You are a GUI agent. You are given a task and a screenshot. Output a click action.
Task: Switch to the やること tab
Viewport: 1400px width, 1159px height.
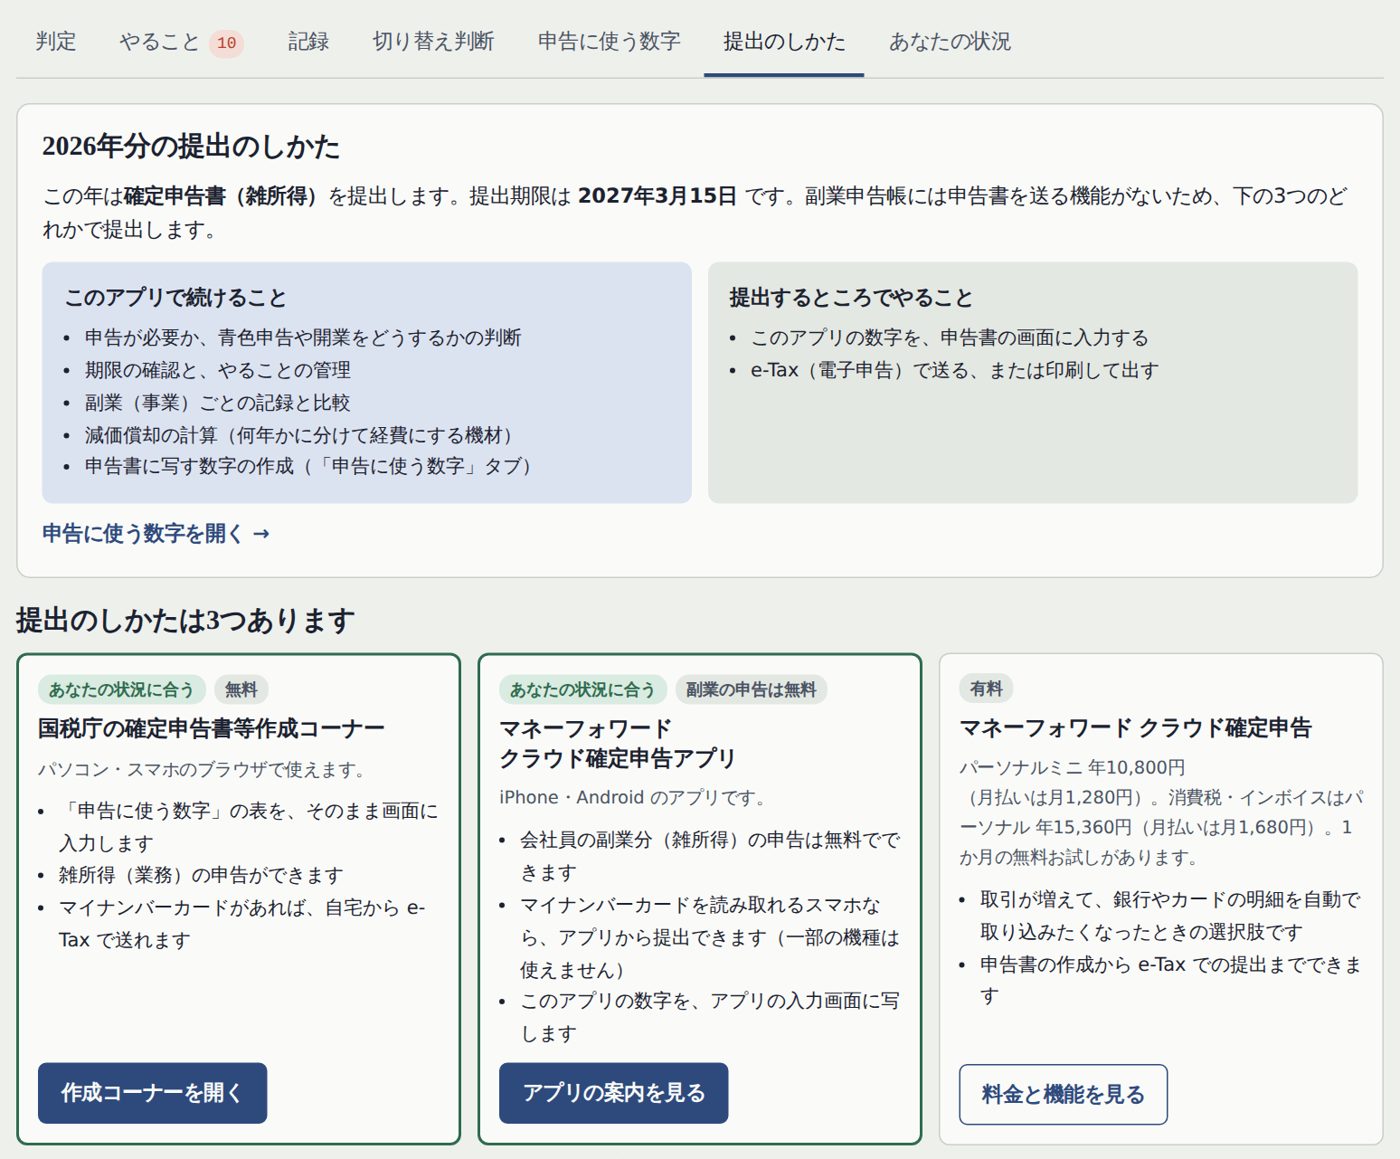coord(181,42)
